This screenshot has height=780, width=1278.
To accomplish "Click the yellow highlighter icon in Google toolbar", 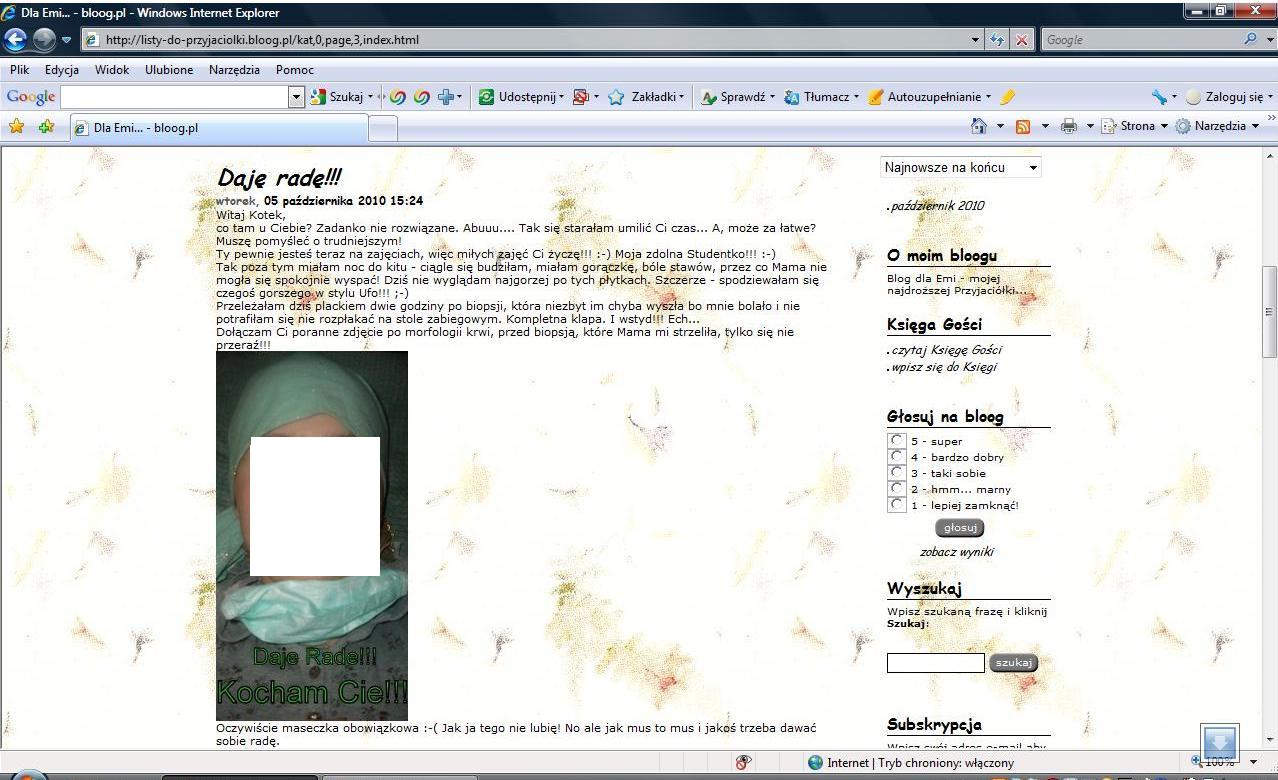I will click(x=1007, y=97).
